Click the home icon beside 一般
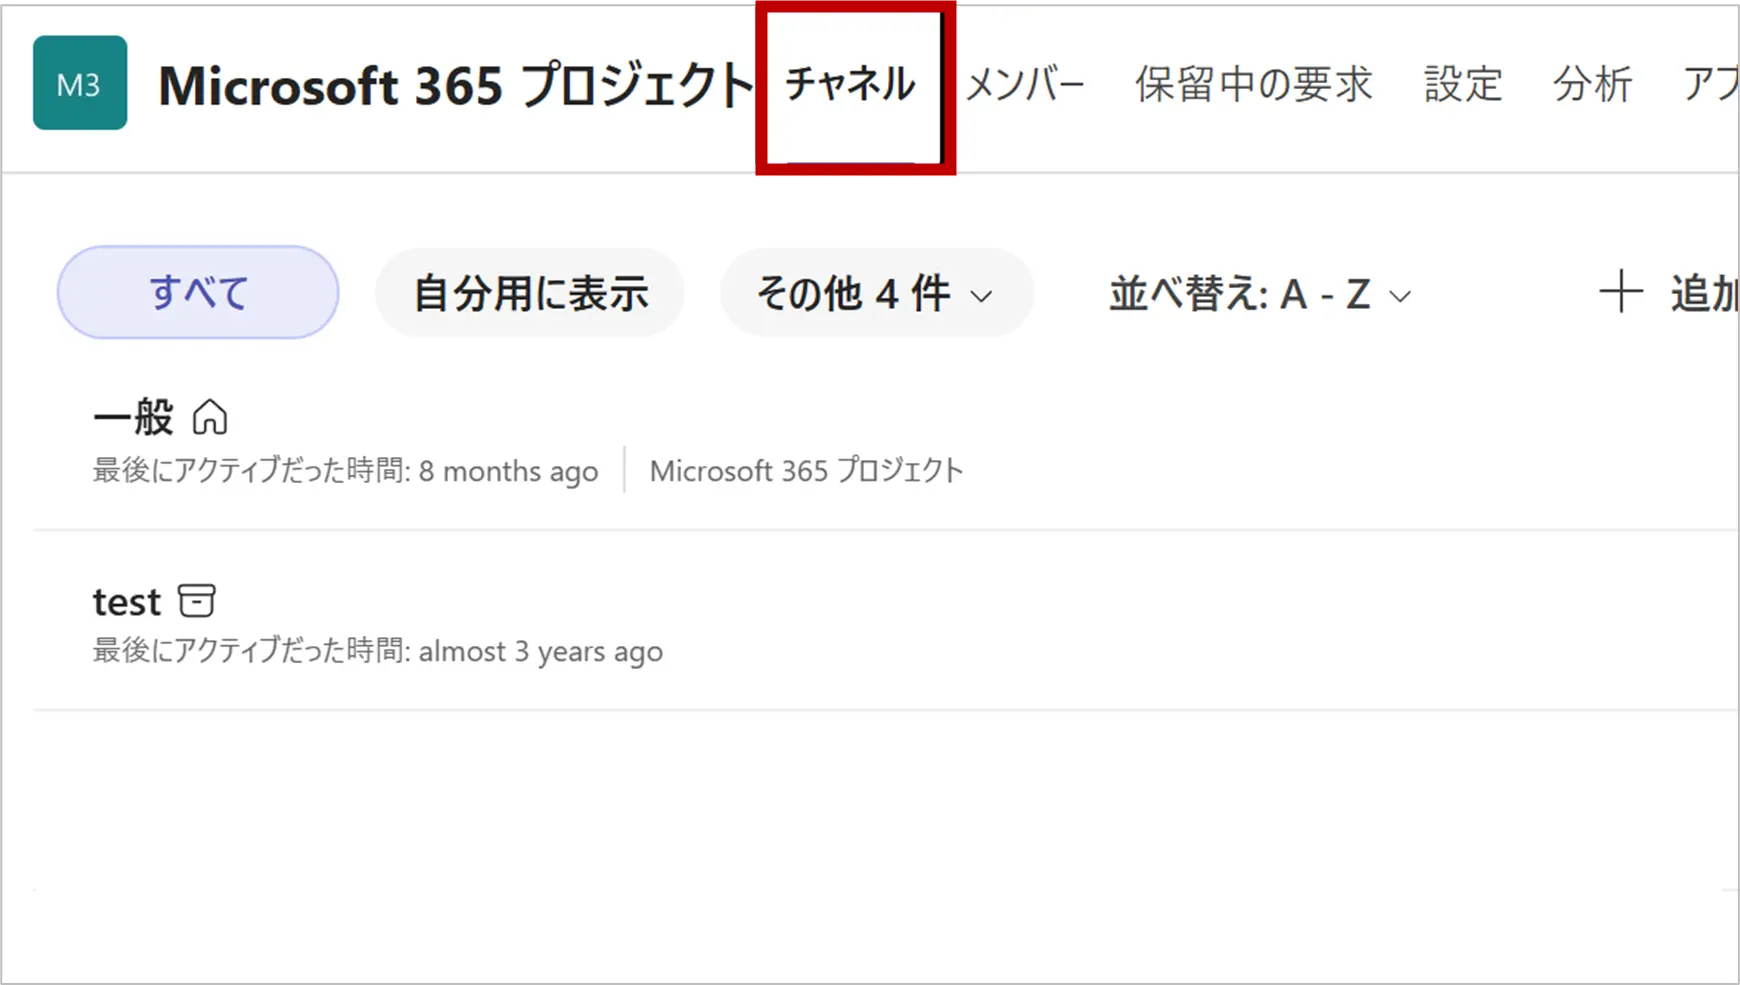Screen dimensions: 1740x985 coord(210,417)
